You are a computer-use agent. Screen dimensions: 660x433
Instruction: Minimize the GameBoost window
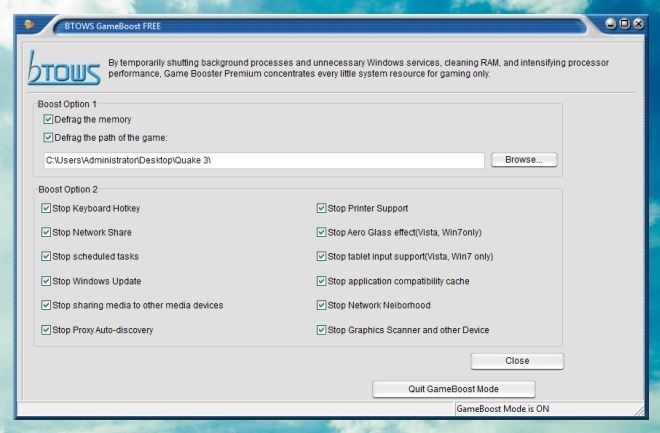tap(610, 24)
